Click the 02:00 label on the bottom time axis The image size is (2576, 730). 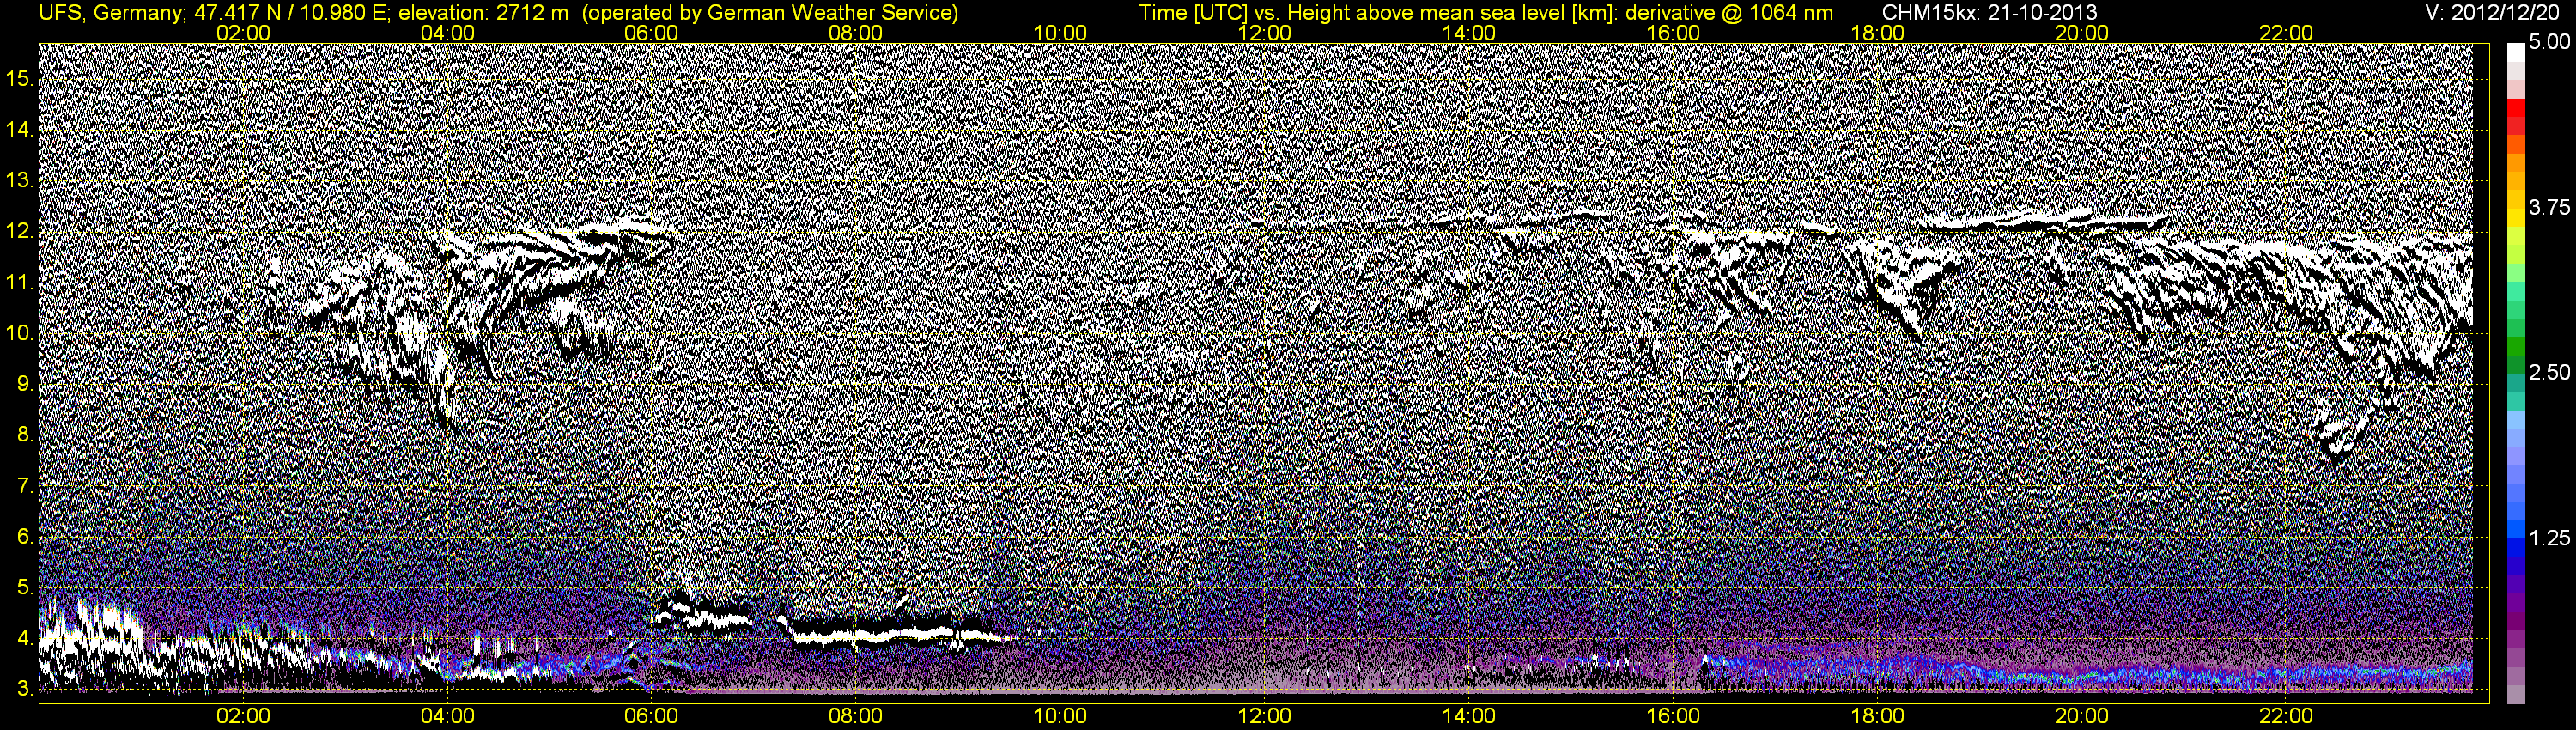coord(243,716)
